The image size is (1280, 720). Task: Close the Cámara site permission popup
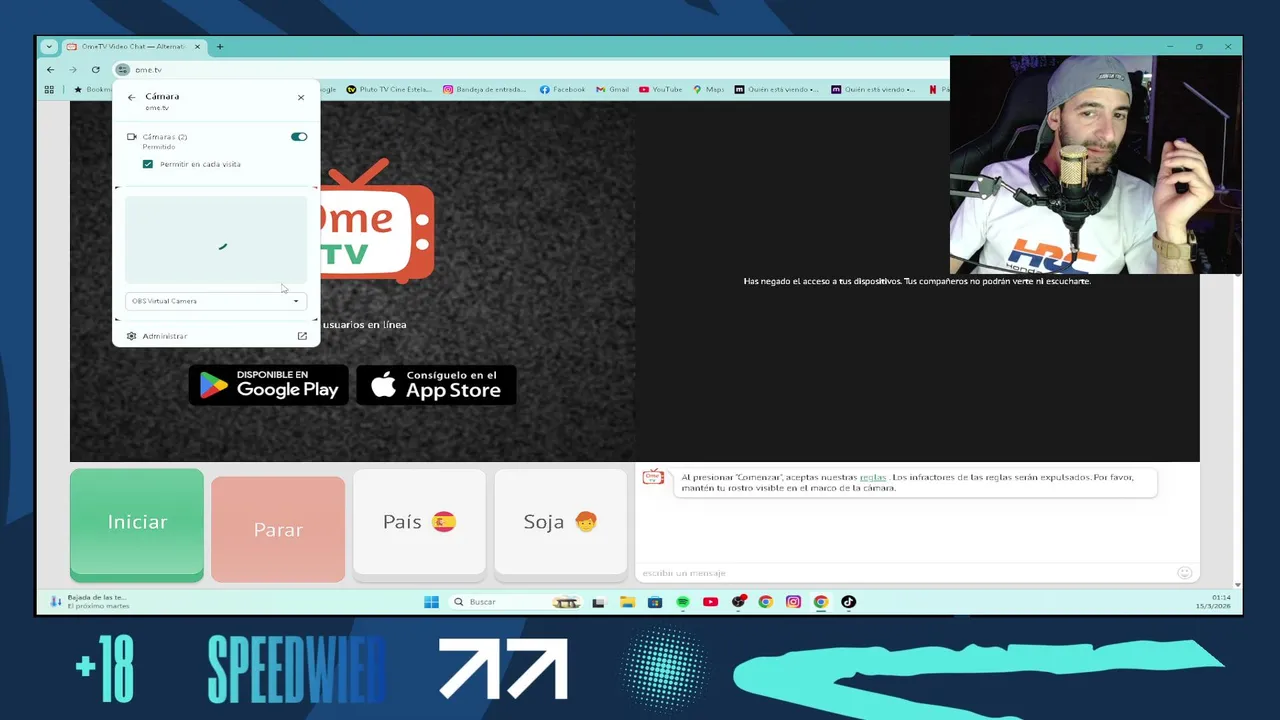301,97
